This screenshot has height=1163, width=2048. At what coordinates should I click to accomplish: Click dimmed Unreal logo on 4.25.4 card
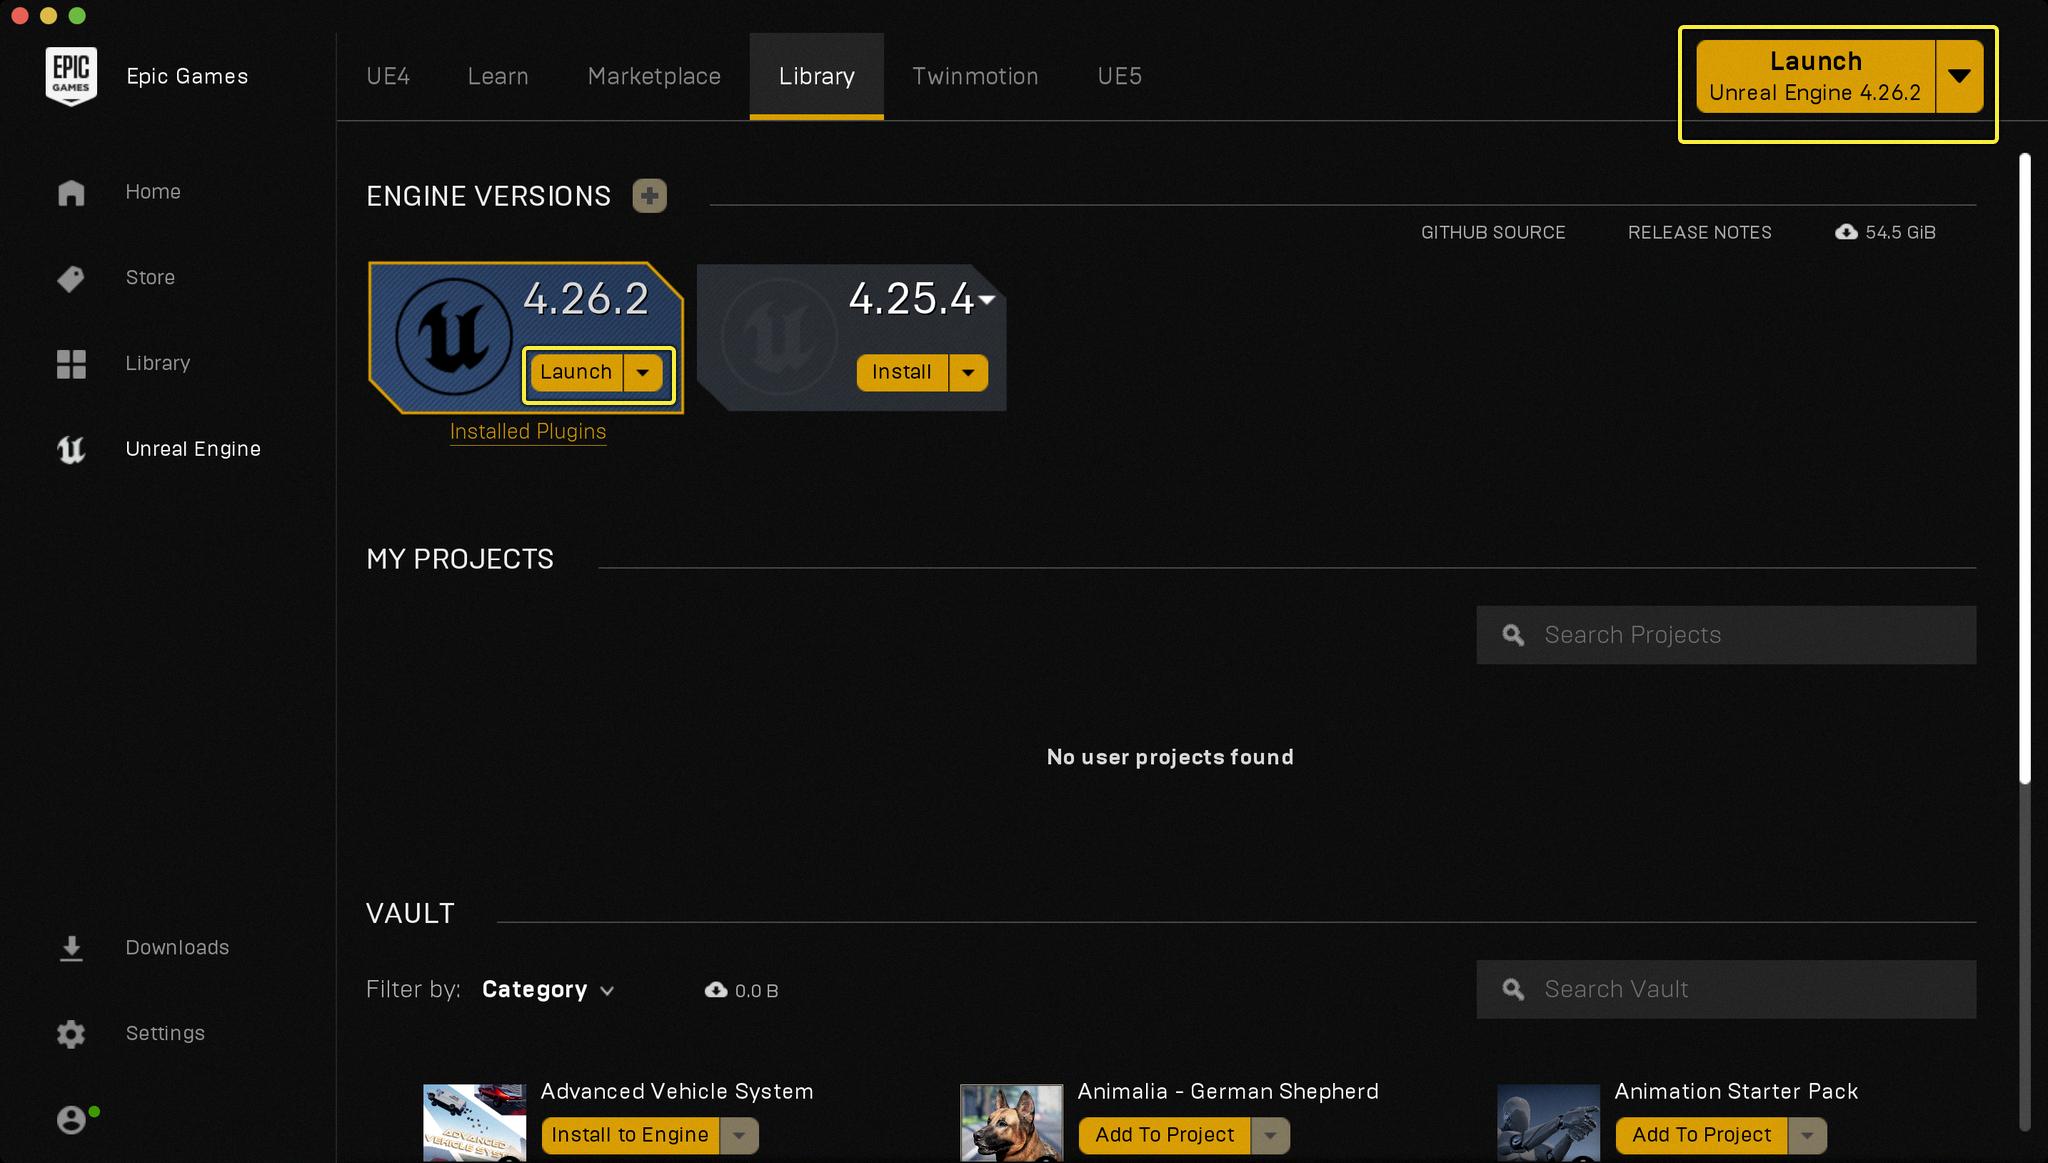779,337
